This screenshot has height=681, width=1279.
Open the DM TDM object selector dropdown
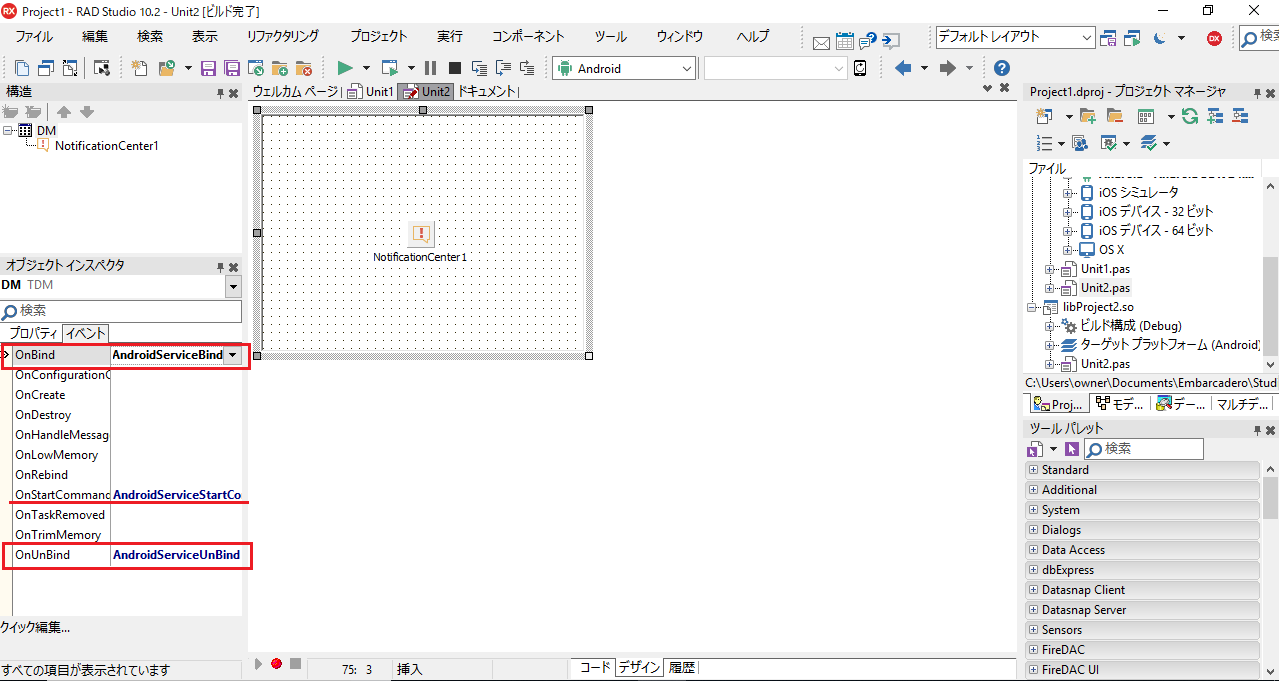pyautogui.click(x=233, y=286)
